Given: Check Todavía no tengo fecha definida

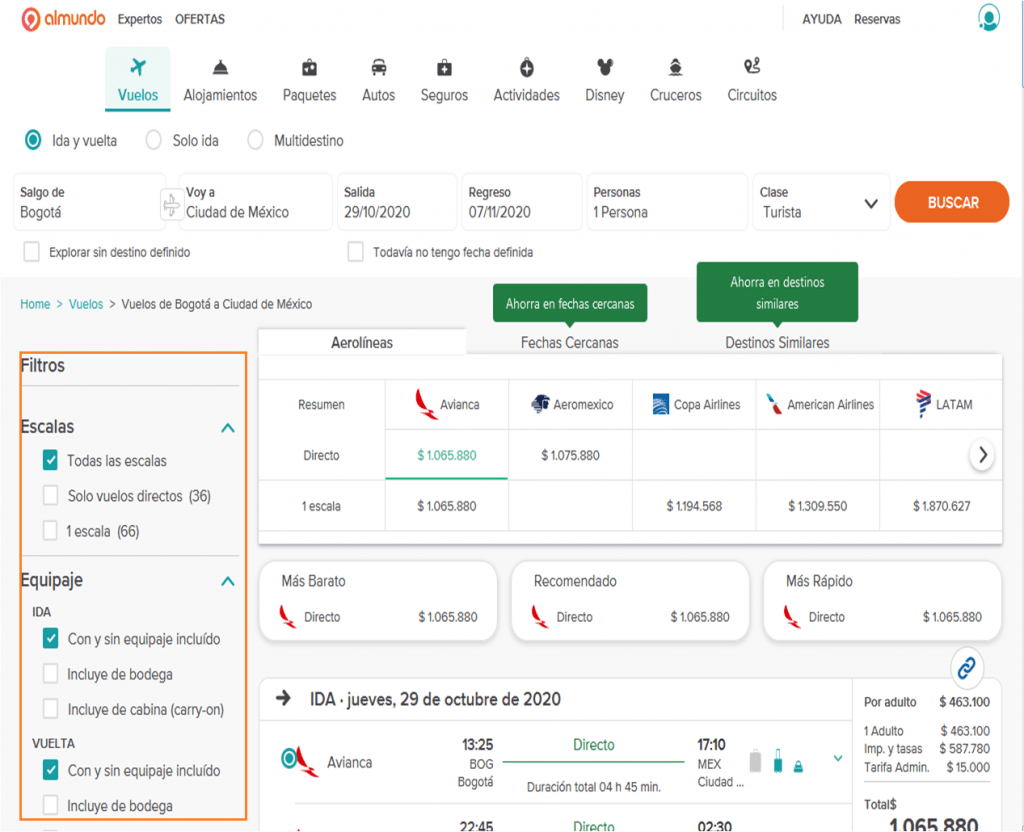Looking at the screenshot, I should (355, 251).
